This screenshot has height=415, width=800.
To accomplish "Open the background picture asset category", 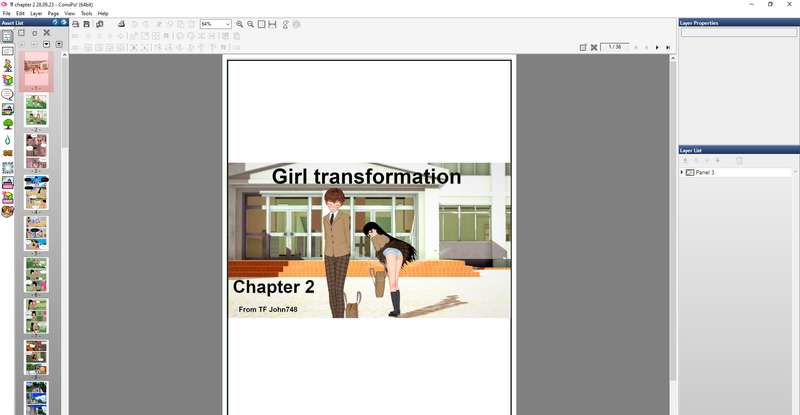I will coord(7,109).
